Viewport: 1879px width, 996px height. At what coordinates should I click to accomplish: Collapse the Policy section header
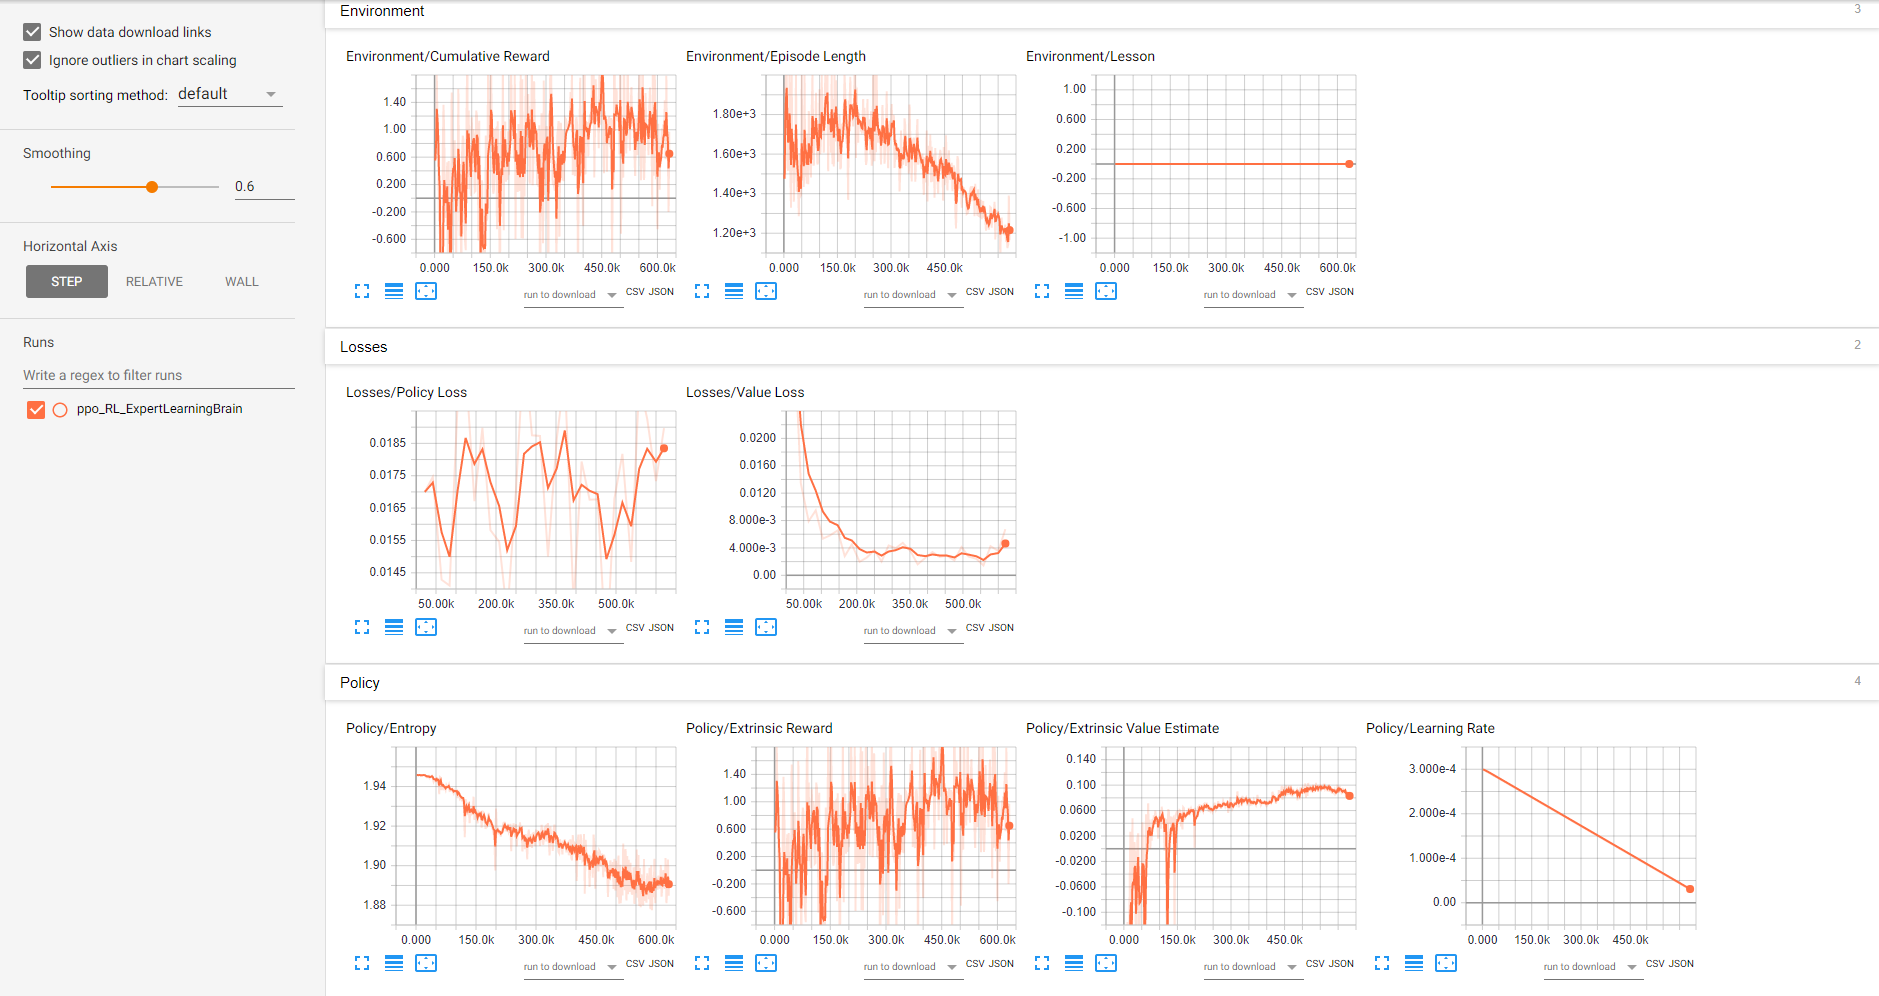[1101, 683]
